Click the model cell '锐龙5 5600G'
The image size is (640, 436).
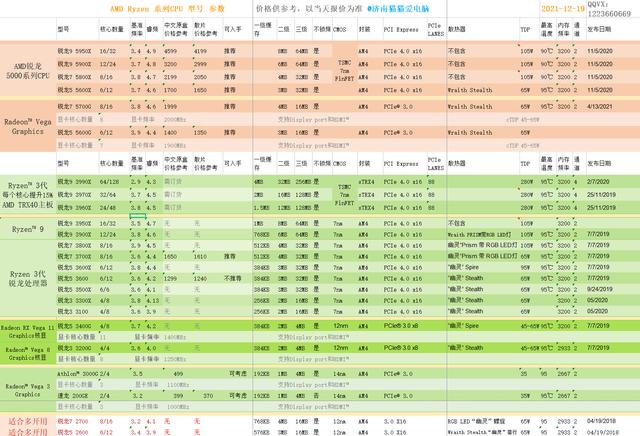coord(74,133)
